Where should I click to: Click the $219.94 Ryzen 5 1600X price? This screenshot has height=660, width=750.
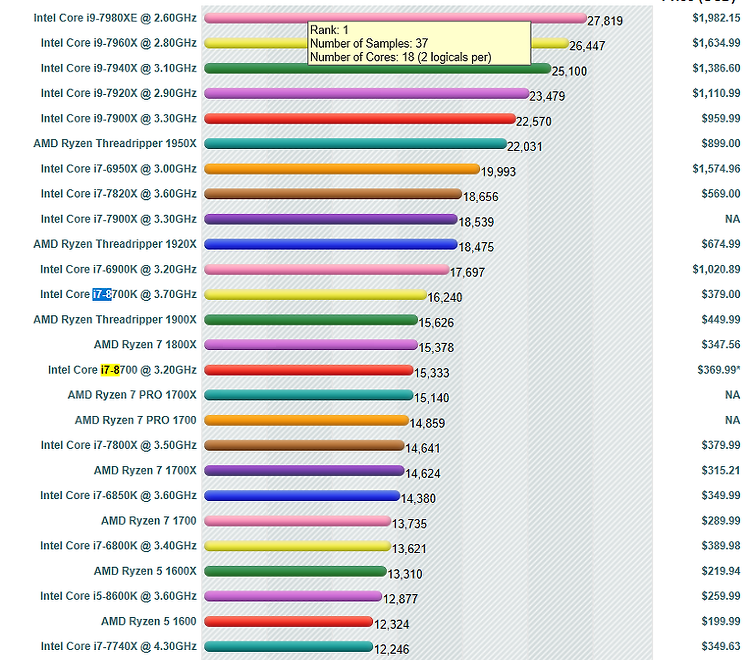(721, 571)
